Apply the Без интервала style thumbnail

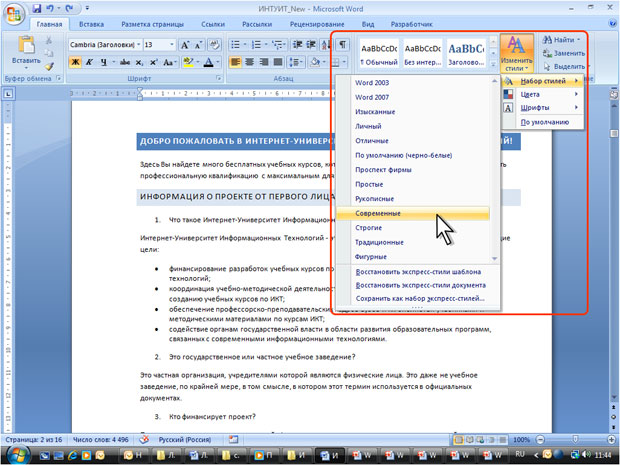422,54
